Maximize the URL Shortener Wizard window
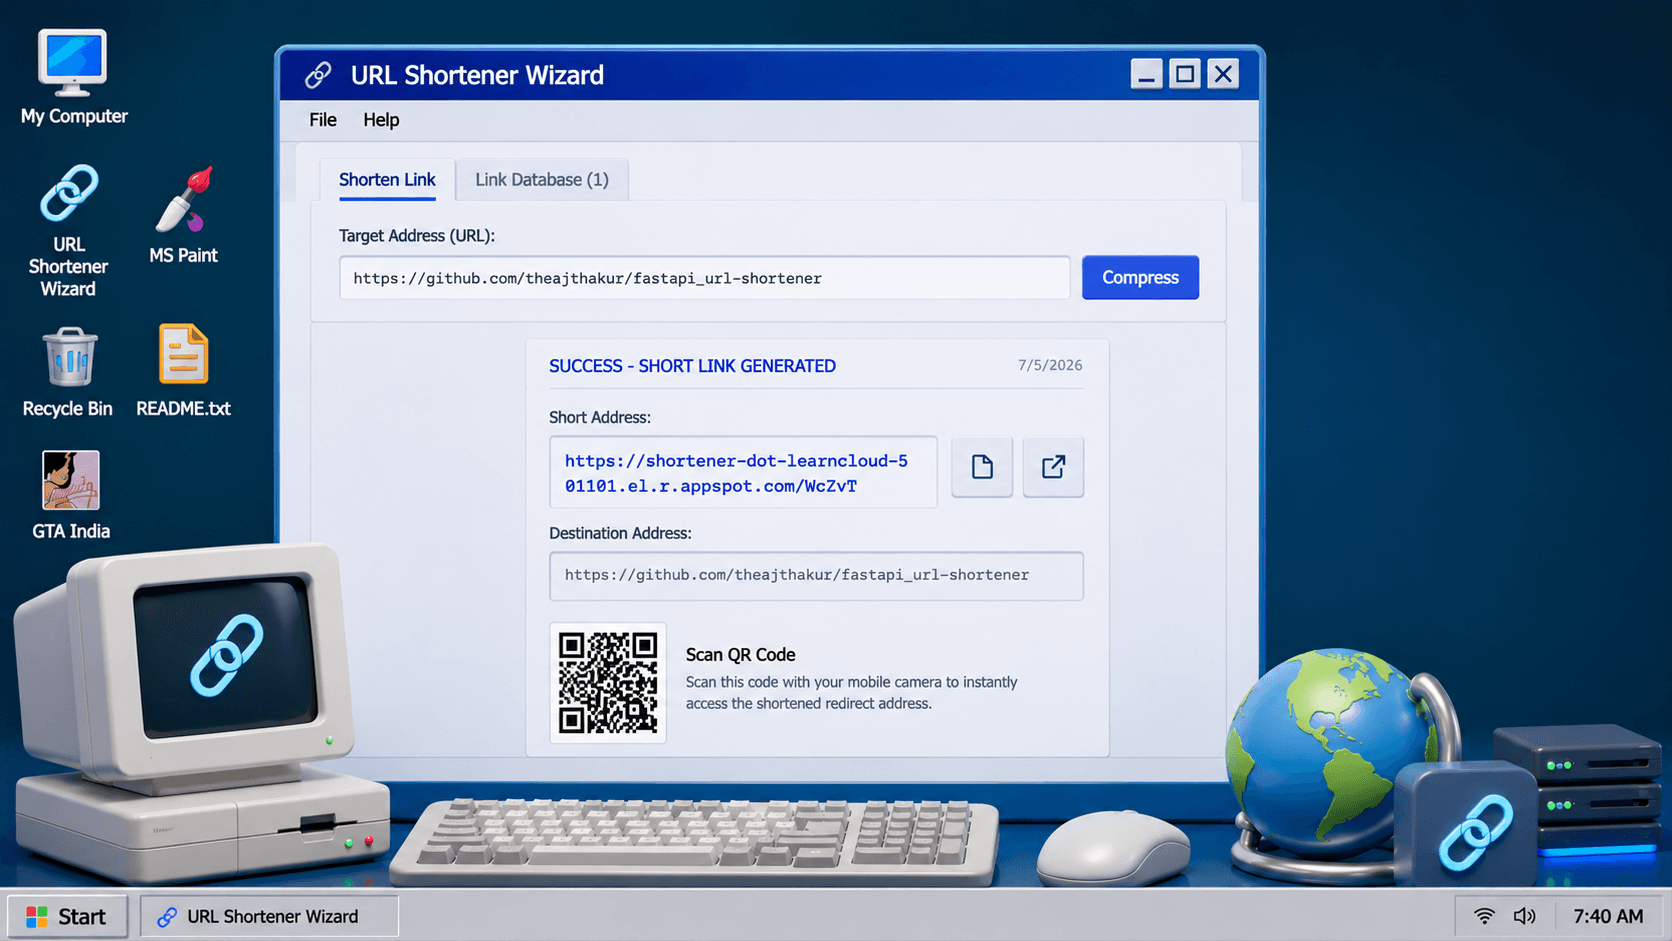The width and height of the screenshot is (1672, 941). (1185, 74)
